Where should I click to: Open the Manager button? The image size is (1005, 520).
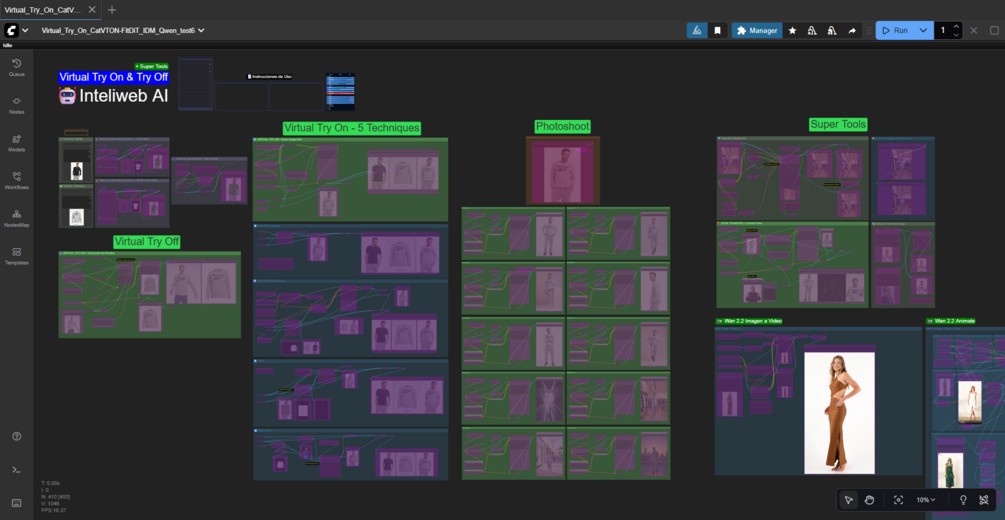757,30
